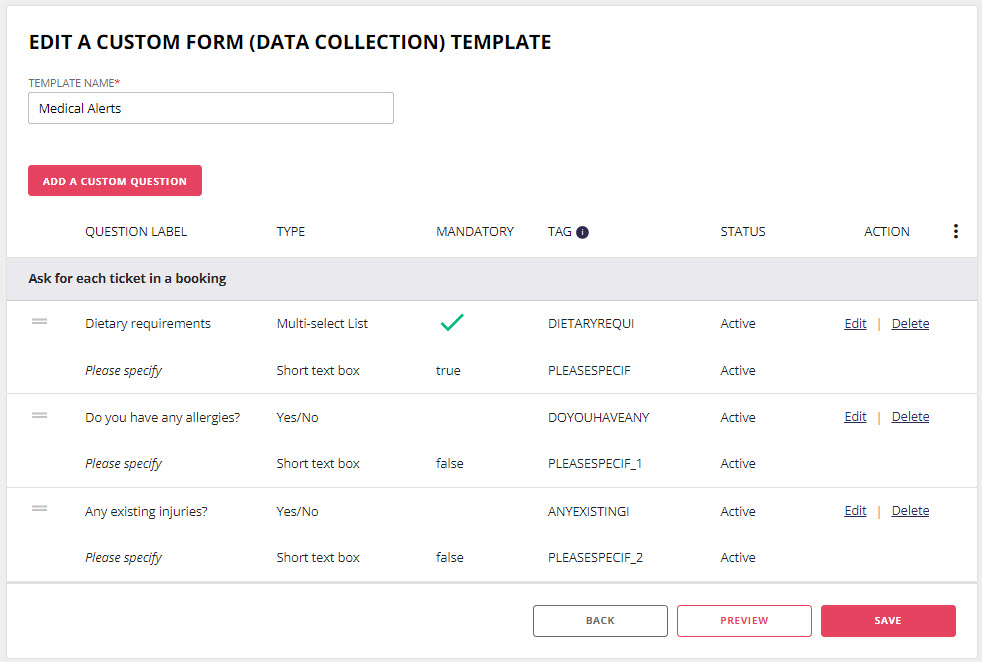This screenshot has height=662, width=982.
Task: Click drag handle for allergies question
Action: (x=40, y=415)
